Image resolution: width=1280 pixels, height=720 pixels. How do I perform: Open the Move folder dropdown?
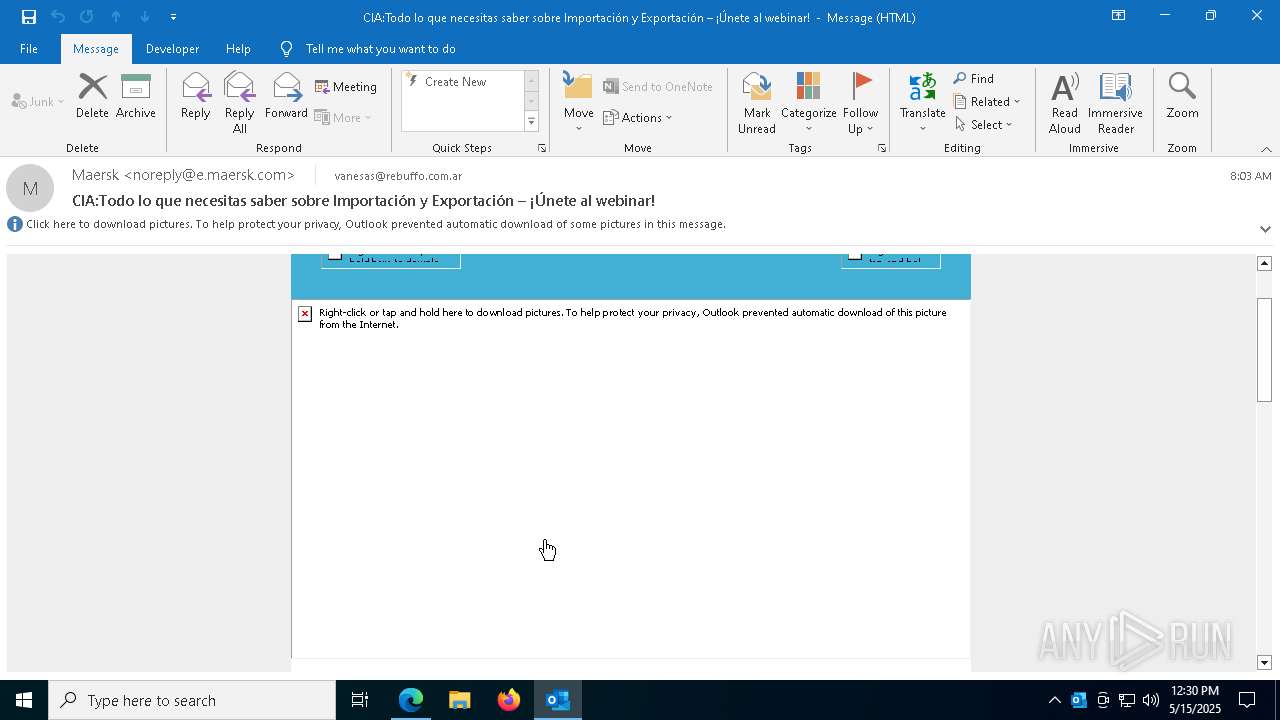[x=578, y=103]
